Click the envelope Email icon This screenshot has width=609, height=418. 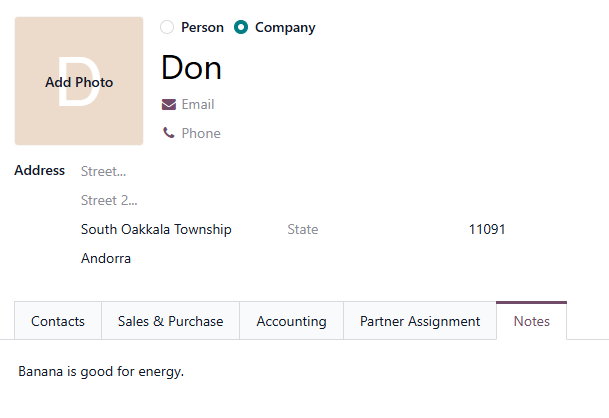coord(168,104)
